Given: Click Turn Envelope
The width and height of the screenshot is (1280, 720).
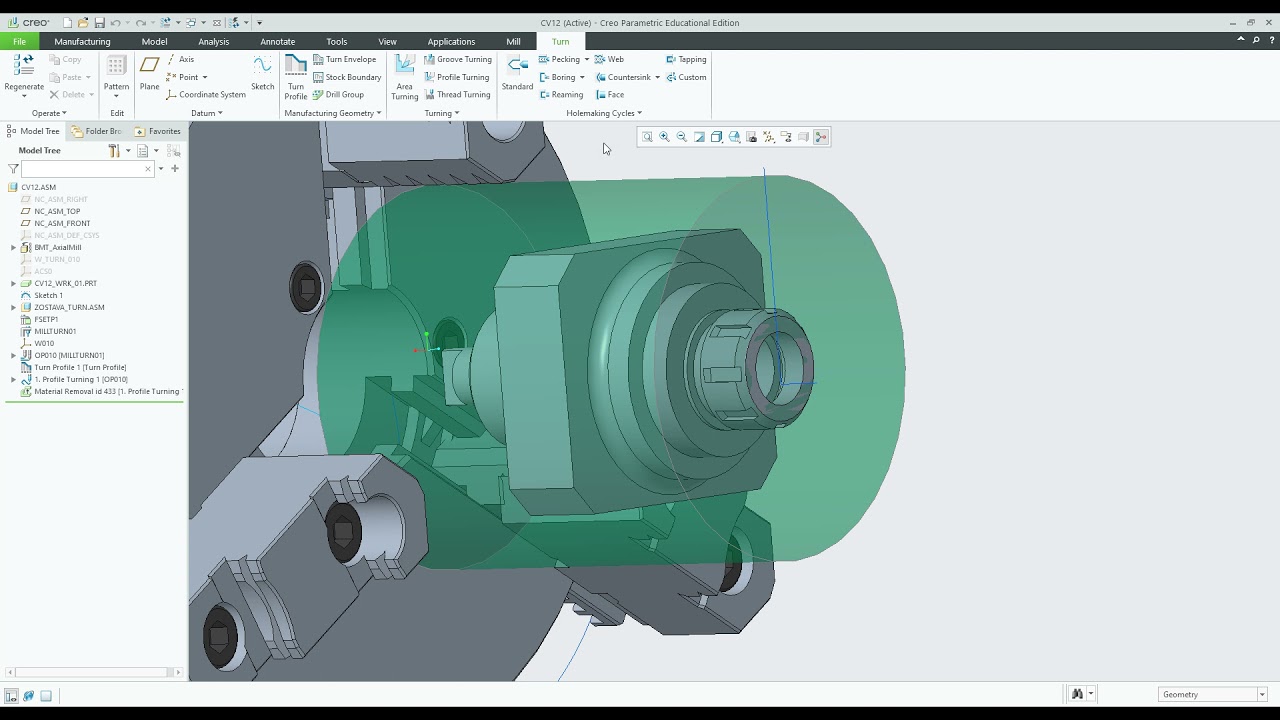Looking at the screenshot, I should pos(345,59).
